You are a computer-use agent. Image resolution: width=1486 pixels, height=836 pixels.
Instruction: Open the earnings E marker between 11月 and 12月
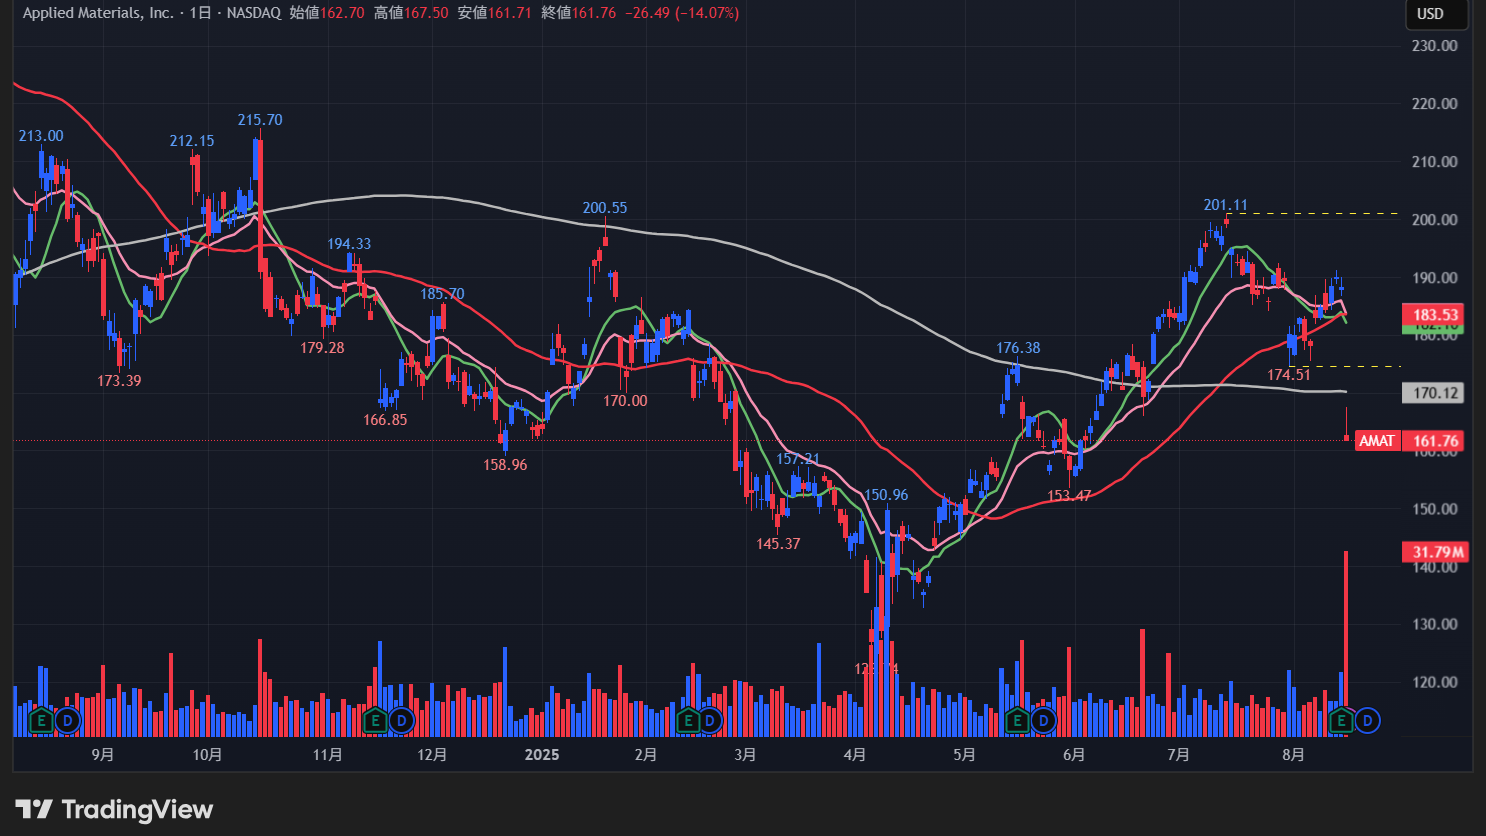[x=375, y=720]
